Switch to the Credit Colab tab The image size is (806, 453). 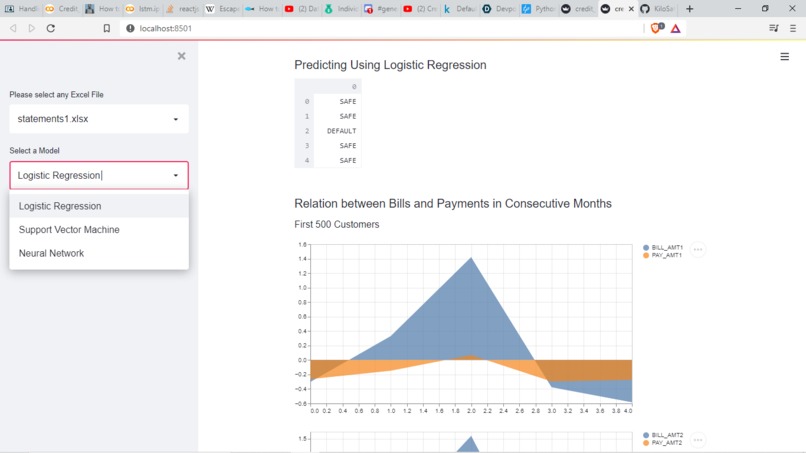tap(61, 9)
